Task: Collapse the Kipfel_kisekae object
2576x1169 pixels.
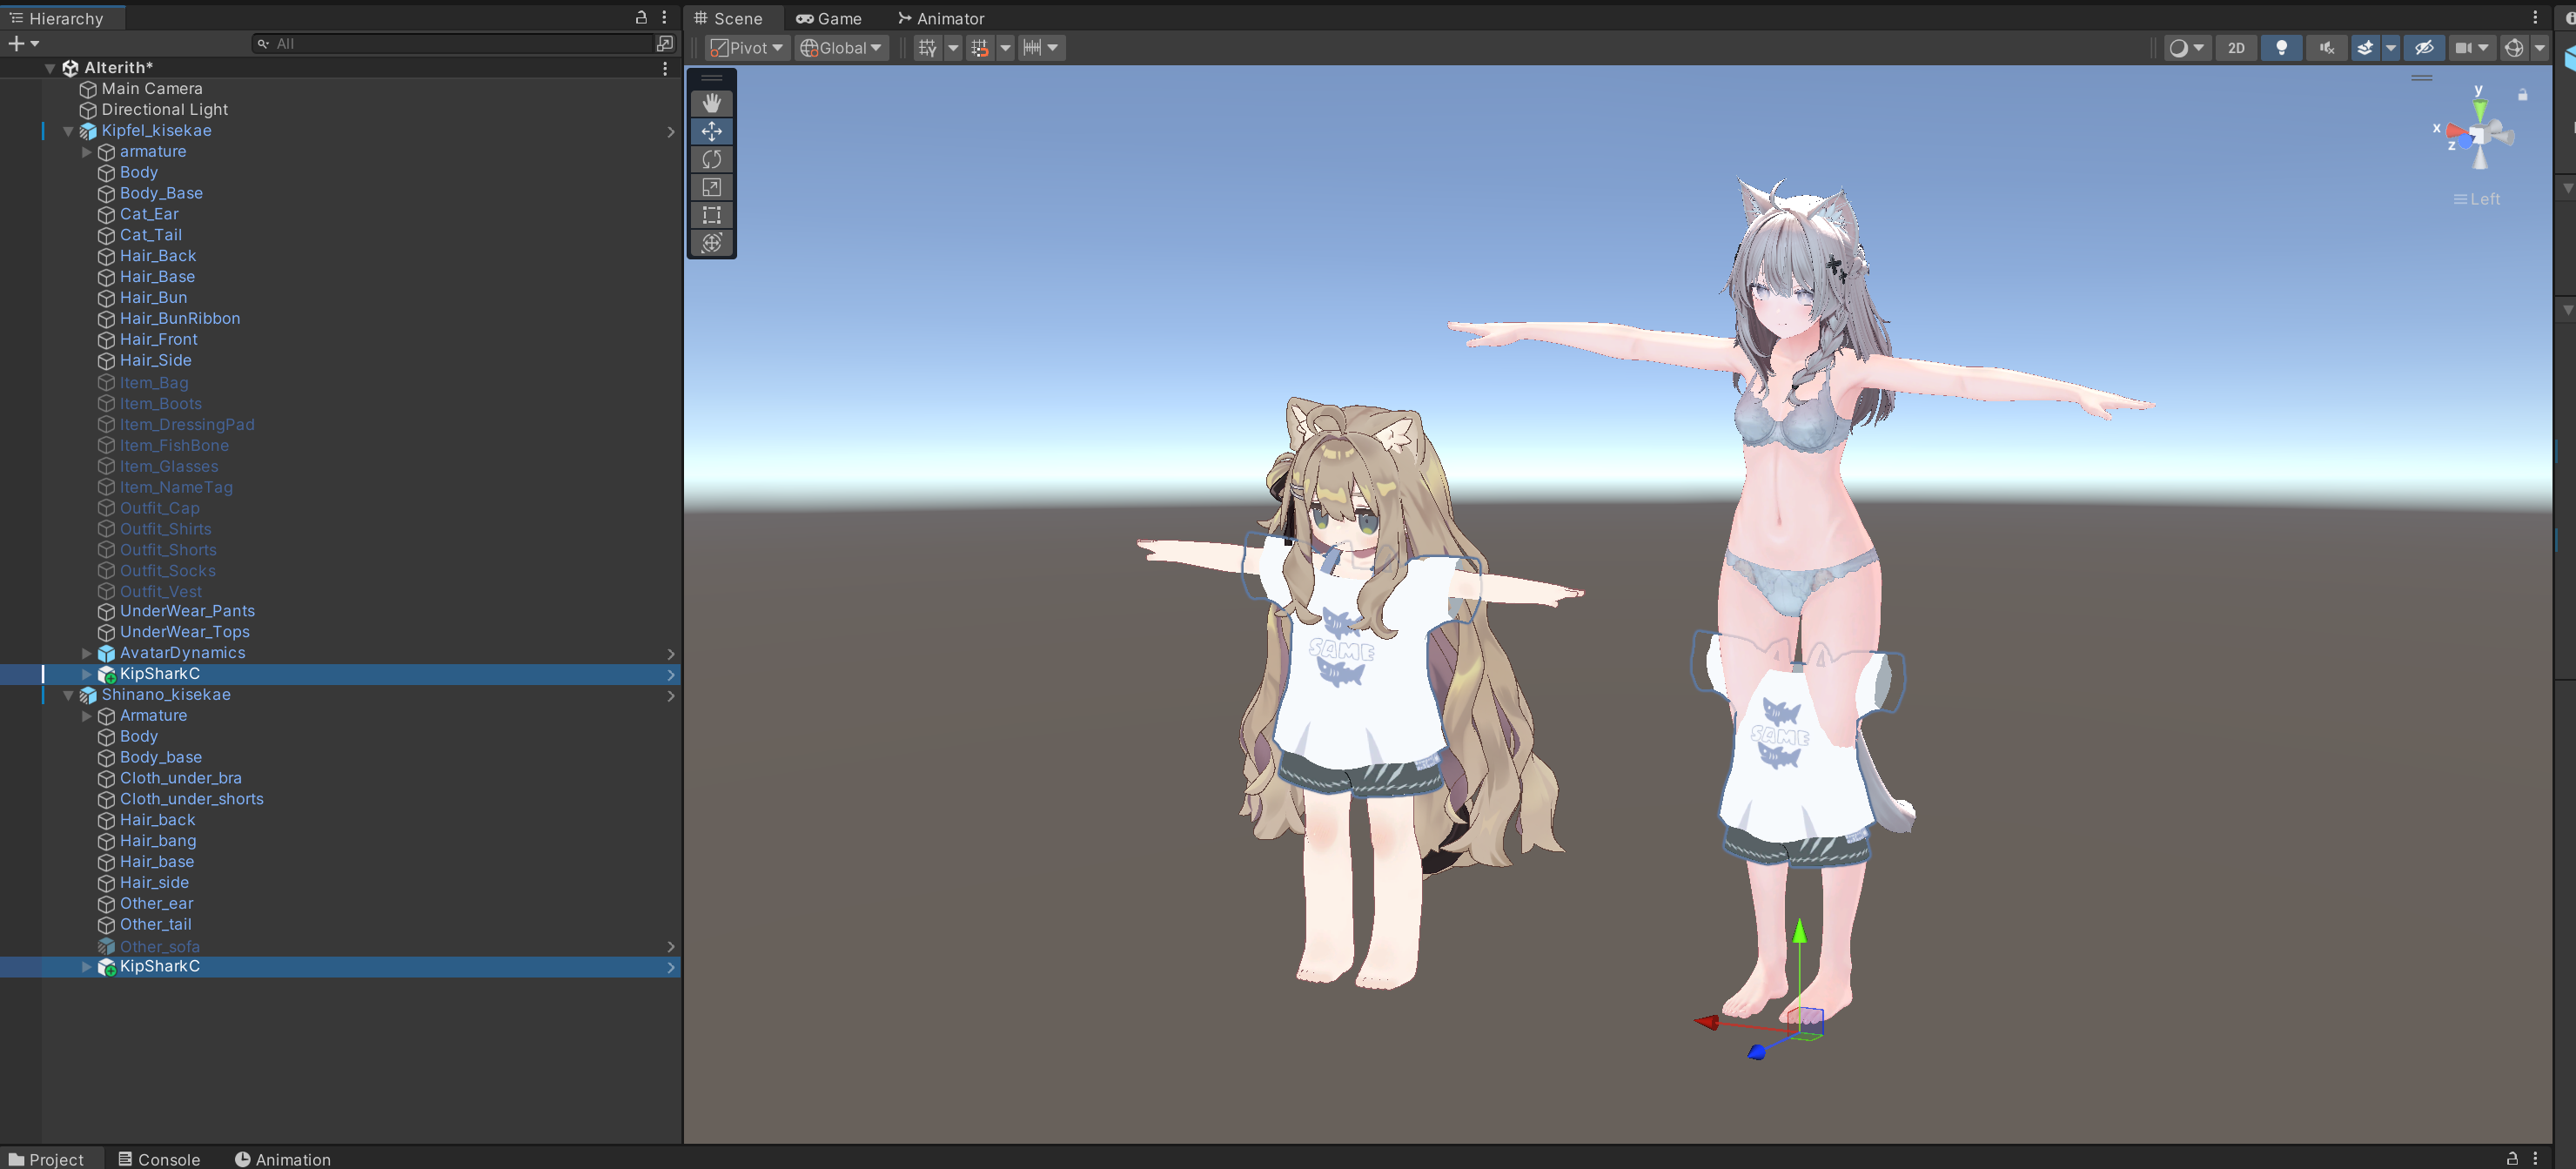Action: [68, 131]
